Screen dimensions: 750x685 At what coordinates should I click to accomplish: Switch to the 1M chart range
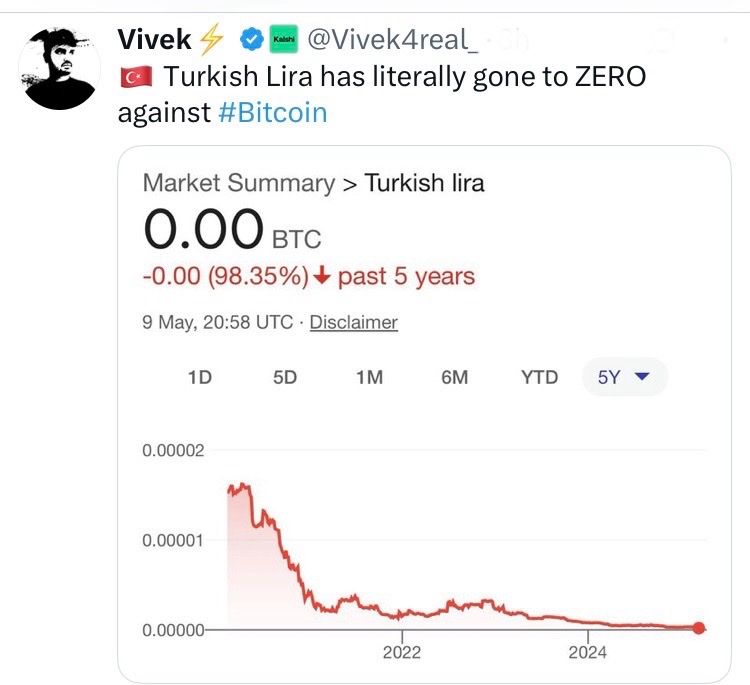coord(370,377)
